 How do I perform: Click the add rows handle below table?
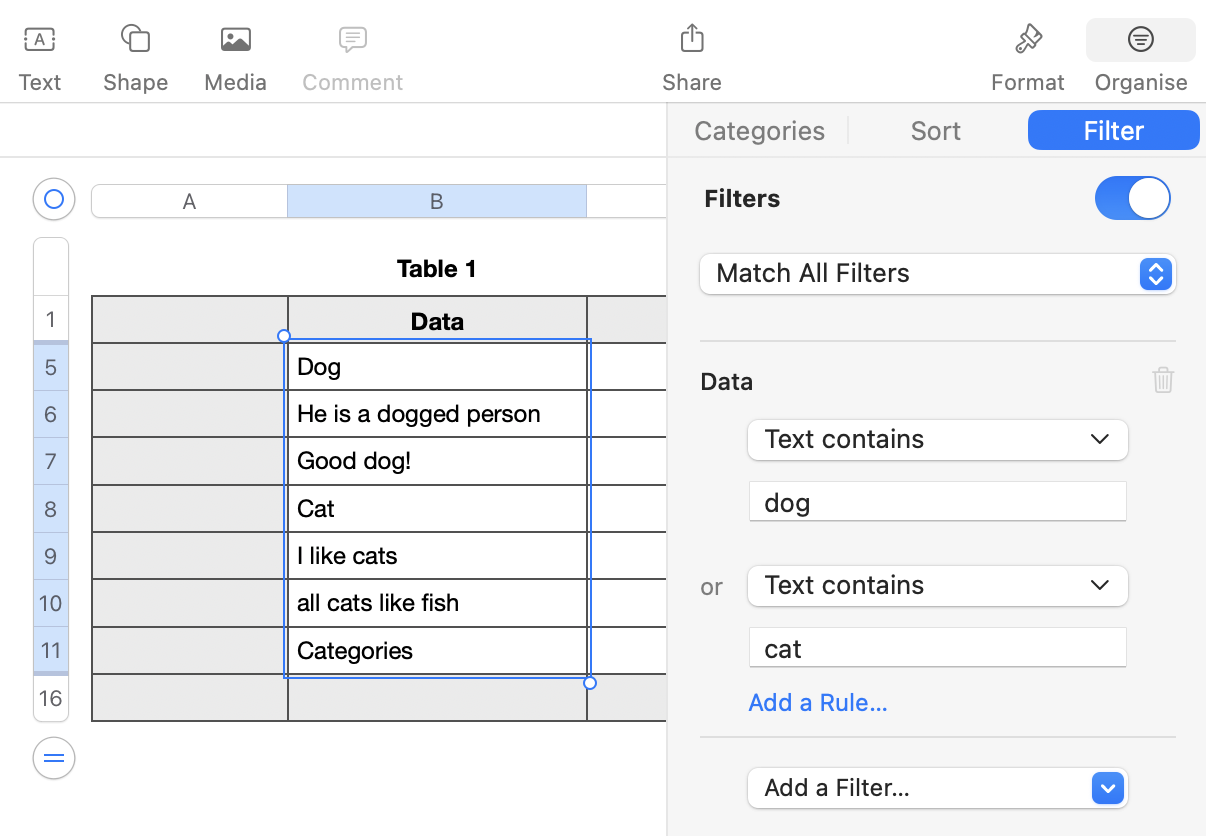[x=54, y=758]
